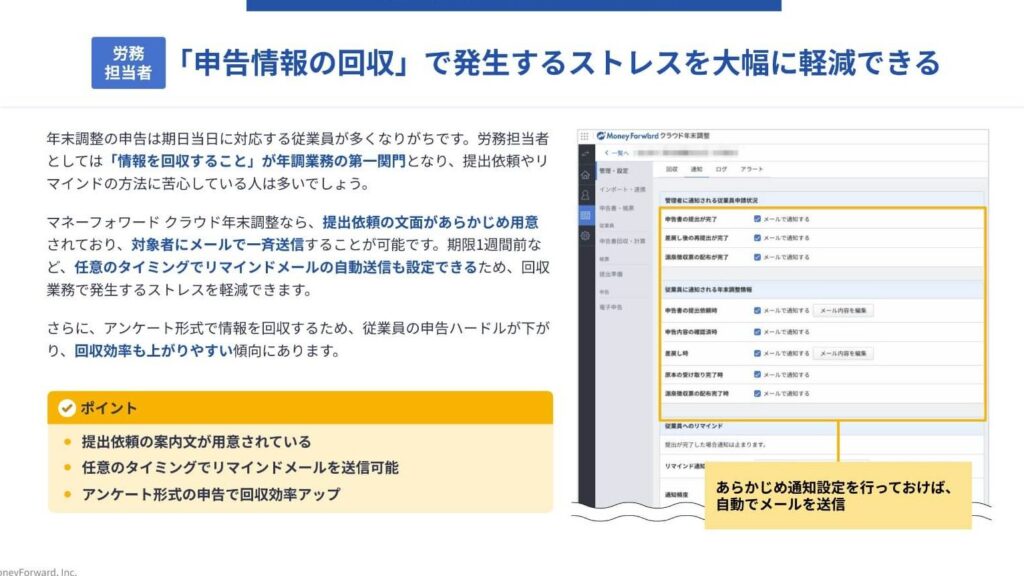Screen dimensions: 1024x576
Task: Open the app launcher grid icon
Action: click(x=585, y=136)
